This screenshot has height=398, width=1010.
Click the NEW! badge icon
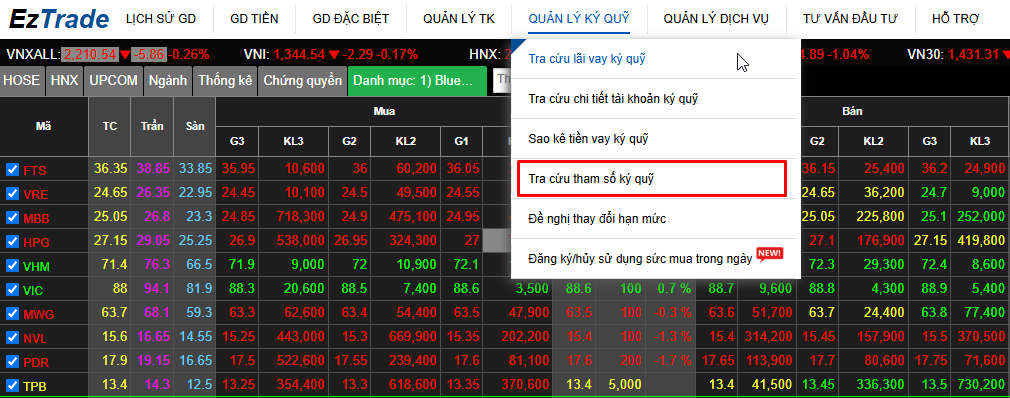point(770,253)
